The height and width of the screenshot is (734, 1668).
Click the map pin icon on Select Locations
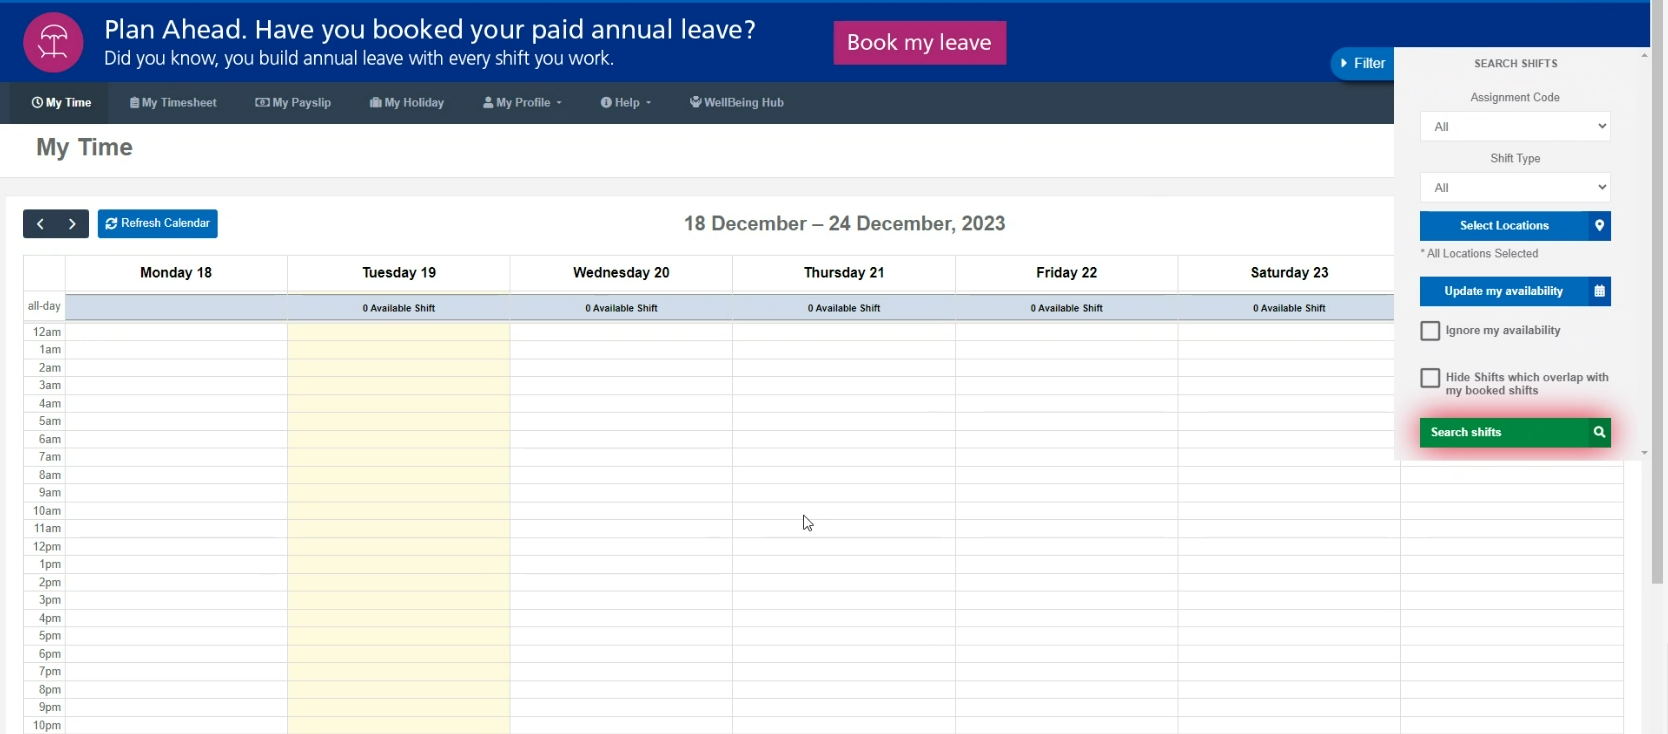pos(1599,226)
